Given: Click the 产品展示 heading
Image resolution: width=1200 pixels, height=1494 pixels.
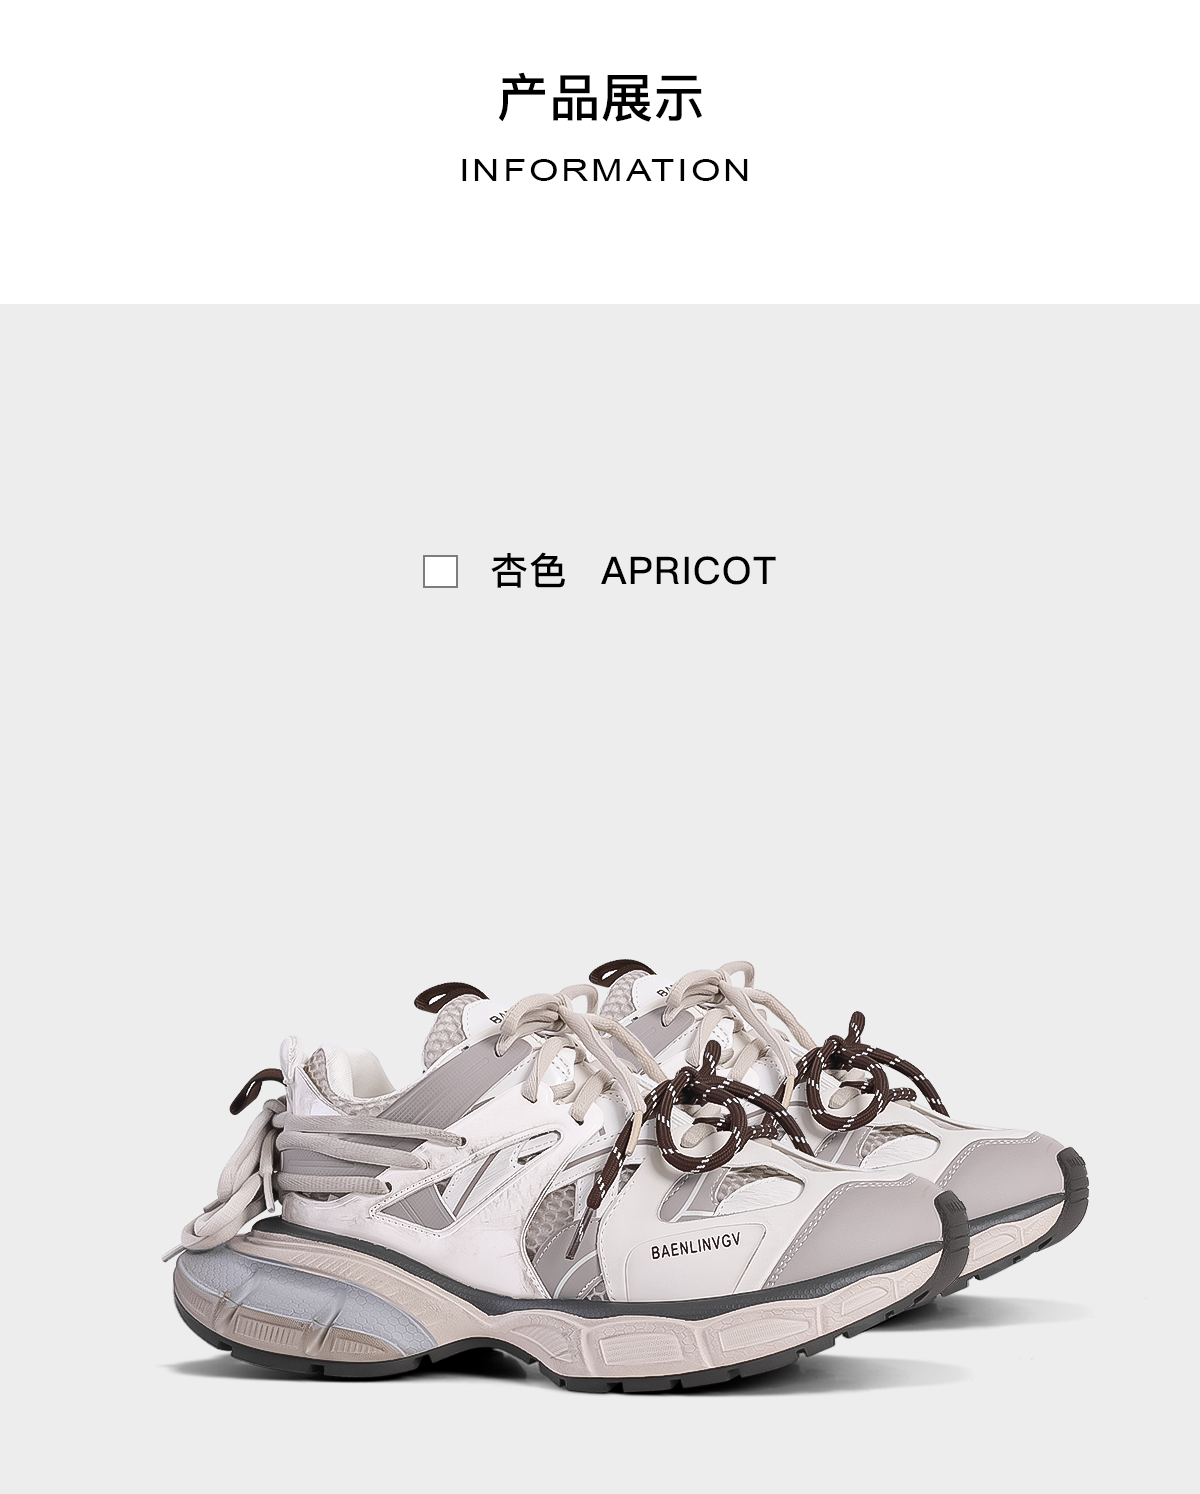Looking at the screenshot, I should (601, 98).
